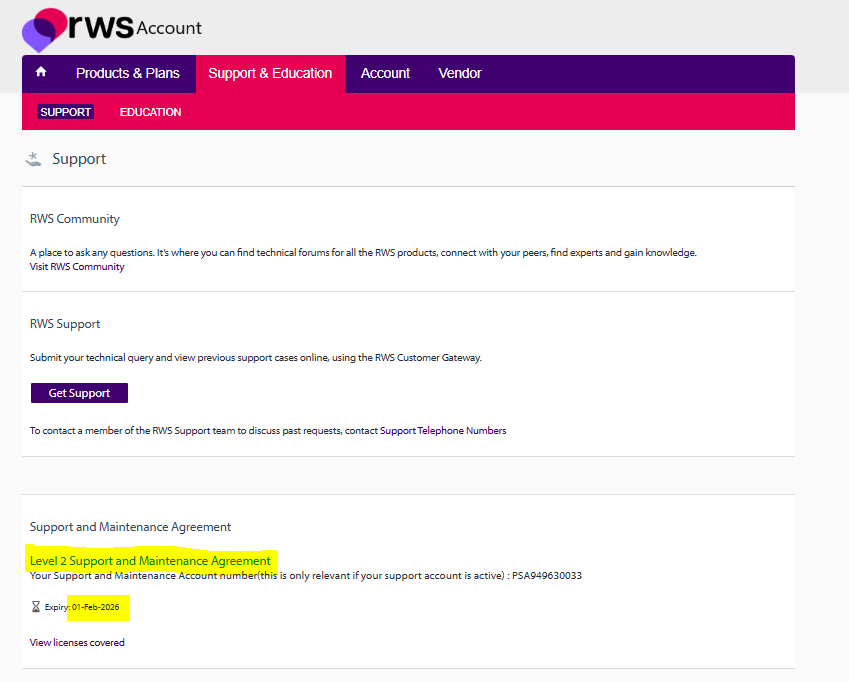Click the account number PSA949630033
Image resolution: width=849 pixels, height=682 pixels.
(x=546, y=575)
